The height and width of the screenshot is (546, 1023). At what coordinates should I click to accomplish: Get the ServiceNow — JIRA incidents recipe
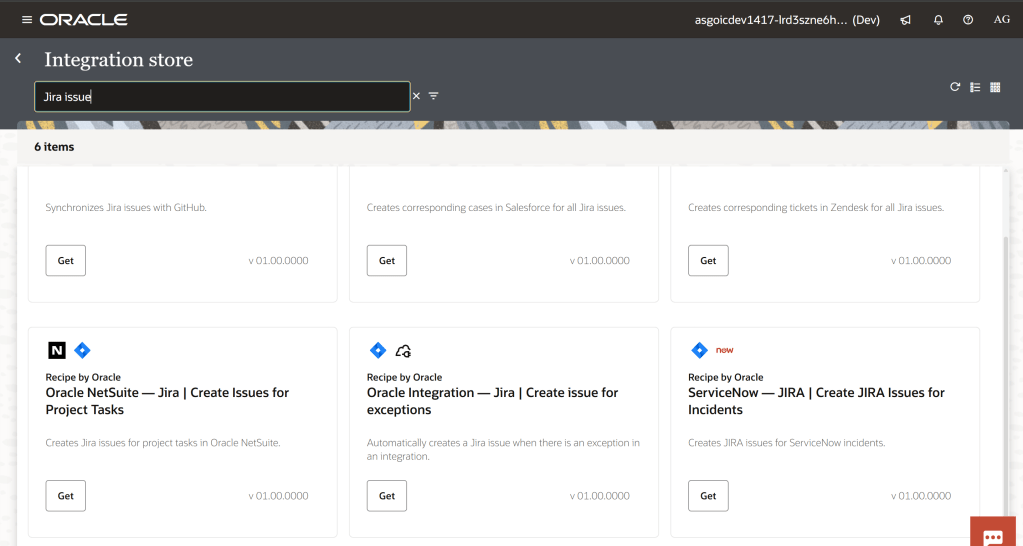point(708,495)
